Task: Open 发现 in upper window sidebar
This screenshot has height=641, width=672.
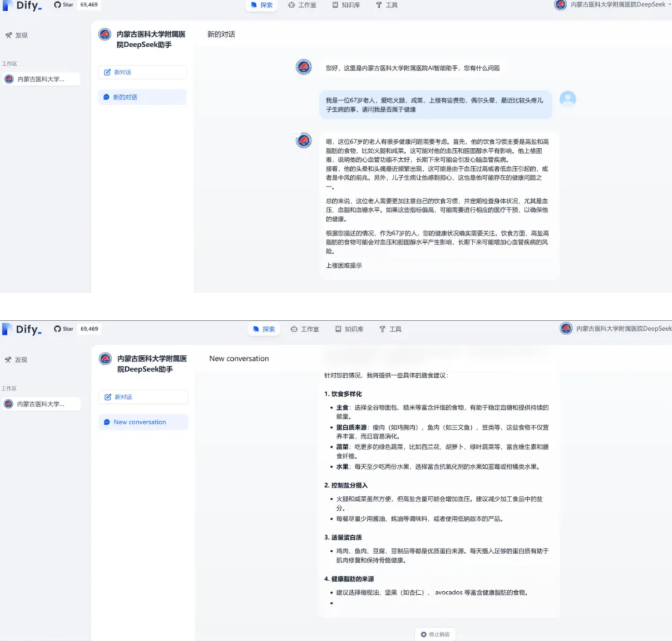Action: point(17,36)
